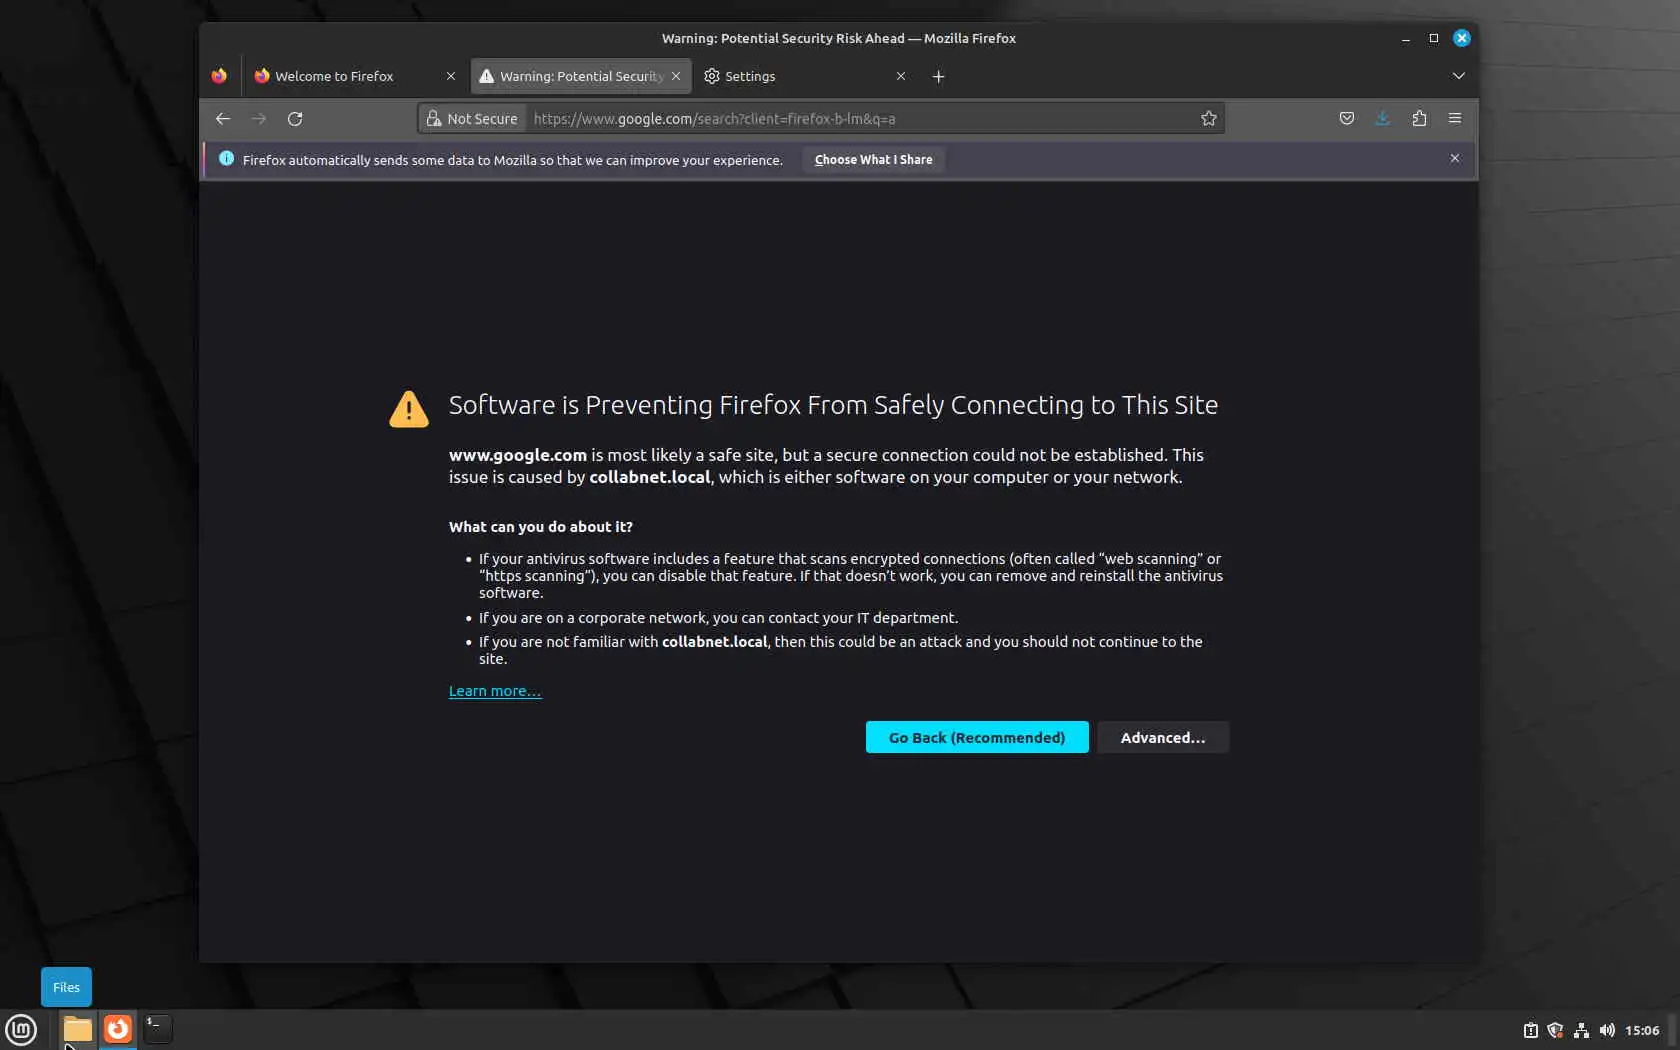Switch to the Welcome to Firefox tab
This screenshot has height=1050, width=1680.
point(355,76)
